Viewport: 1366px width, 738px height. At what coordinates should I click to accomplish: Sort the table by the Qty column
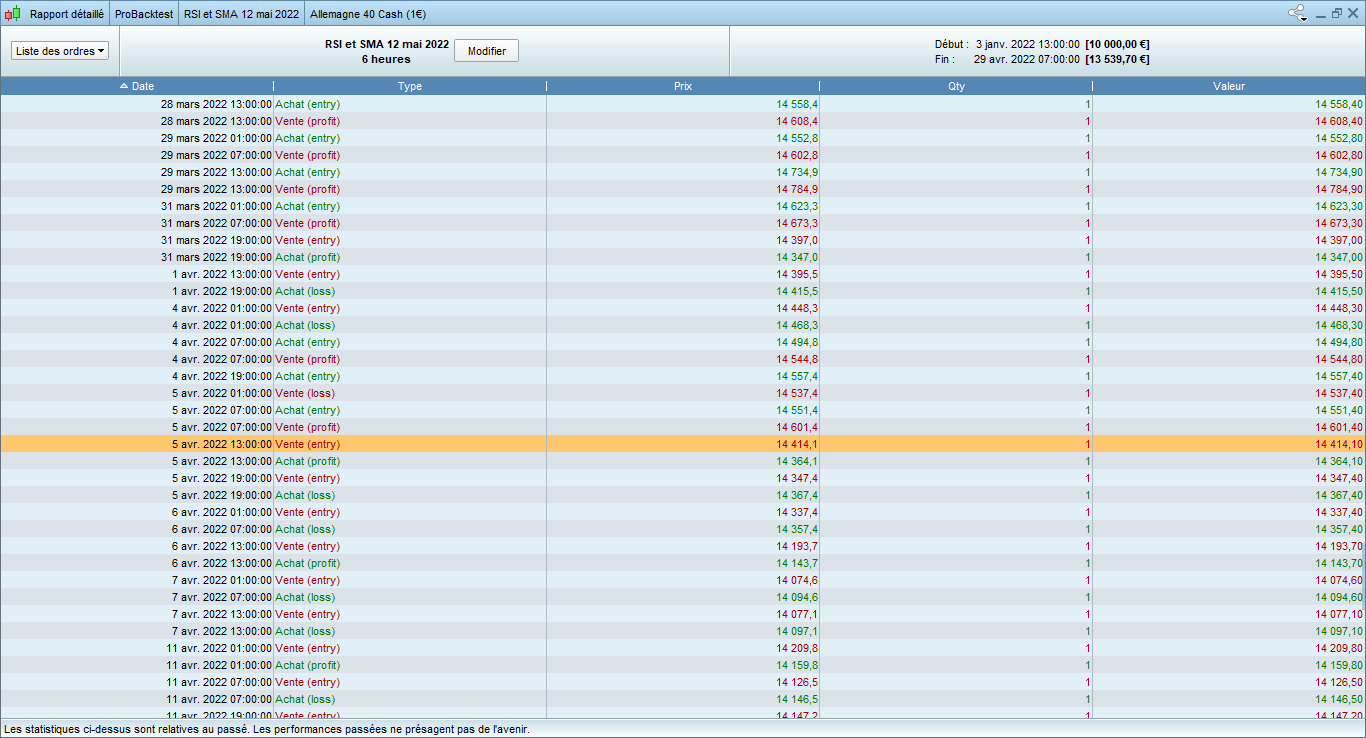coord(956,86)
